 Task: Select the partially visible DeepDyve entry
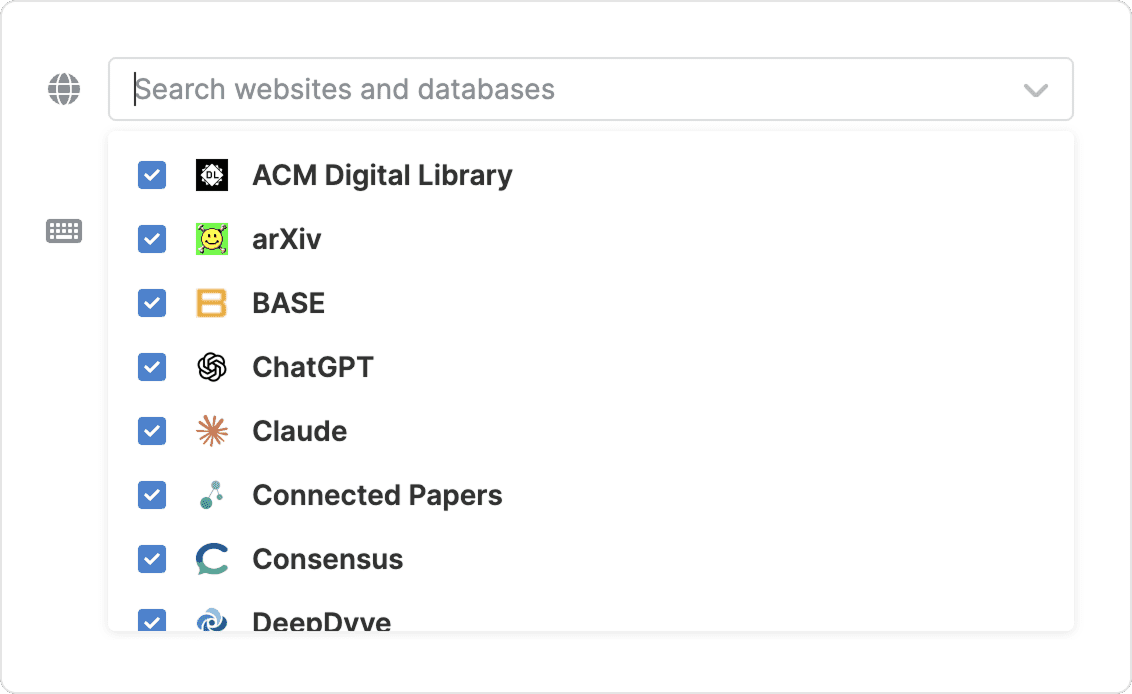[x=321, y=621]
